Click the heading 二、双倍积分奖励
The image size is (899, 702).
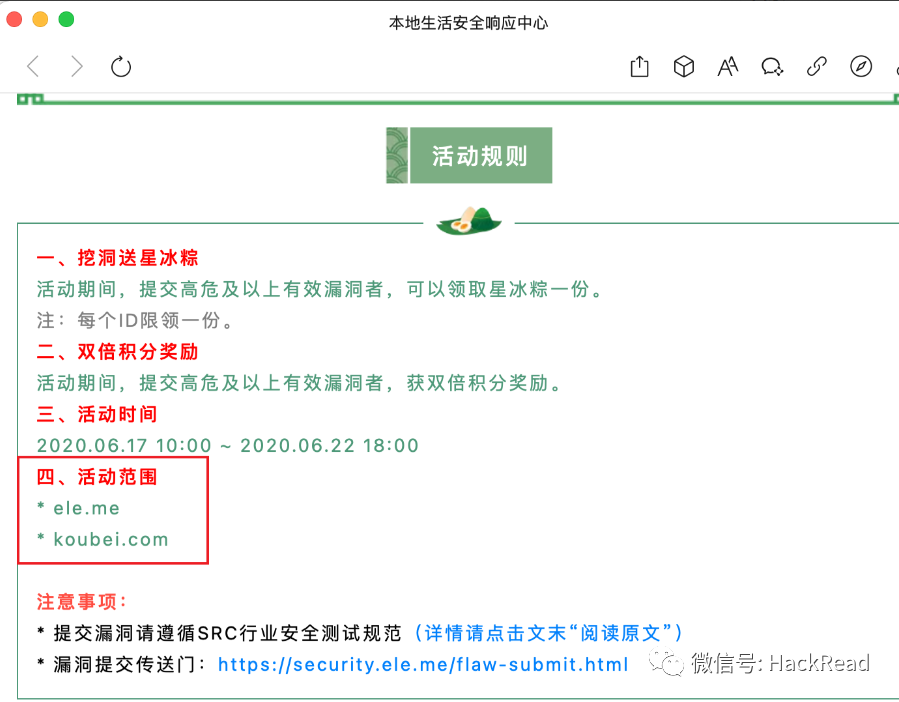[118, 352]
